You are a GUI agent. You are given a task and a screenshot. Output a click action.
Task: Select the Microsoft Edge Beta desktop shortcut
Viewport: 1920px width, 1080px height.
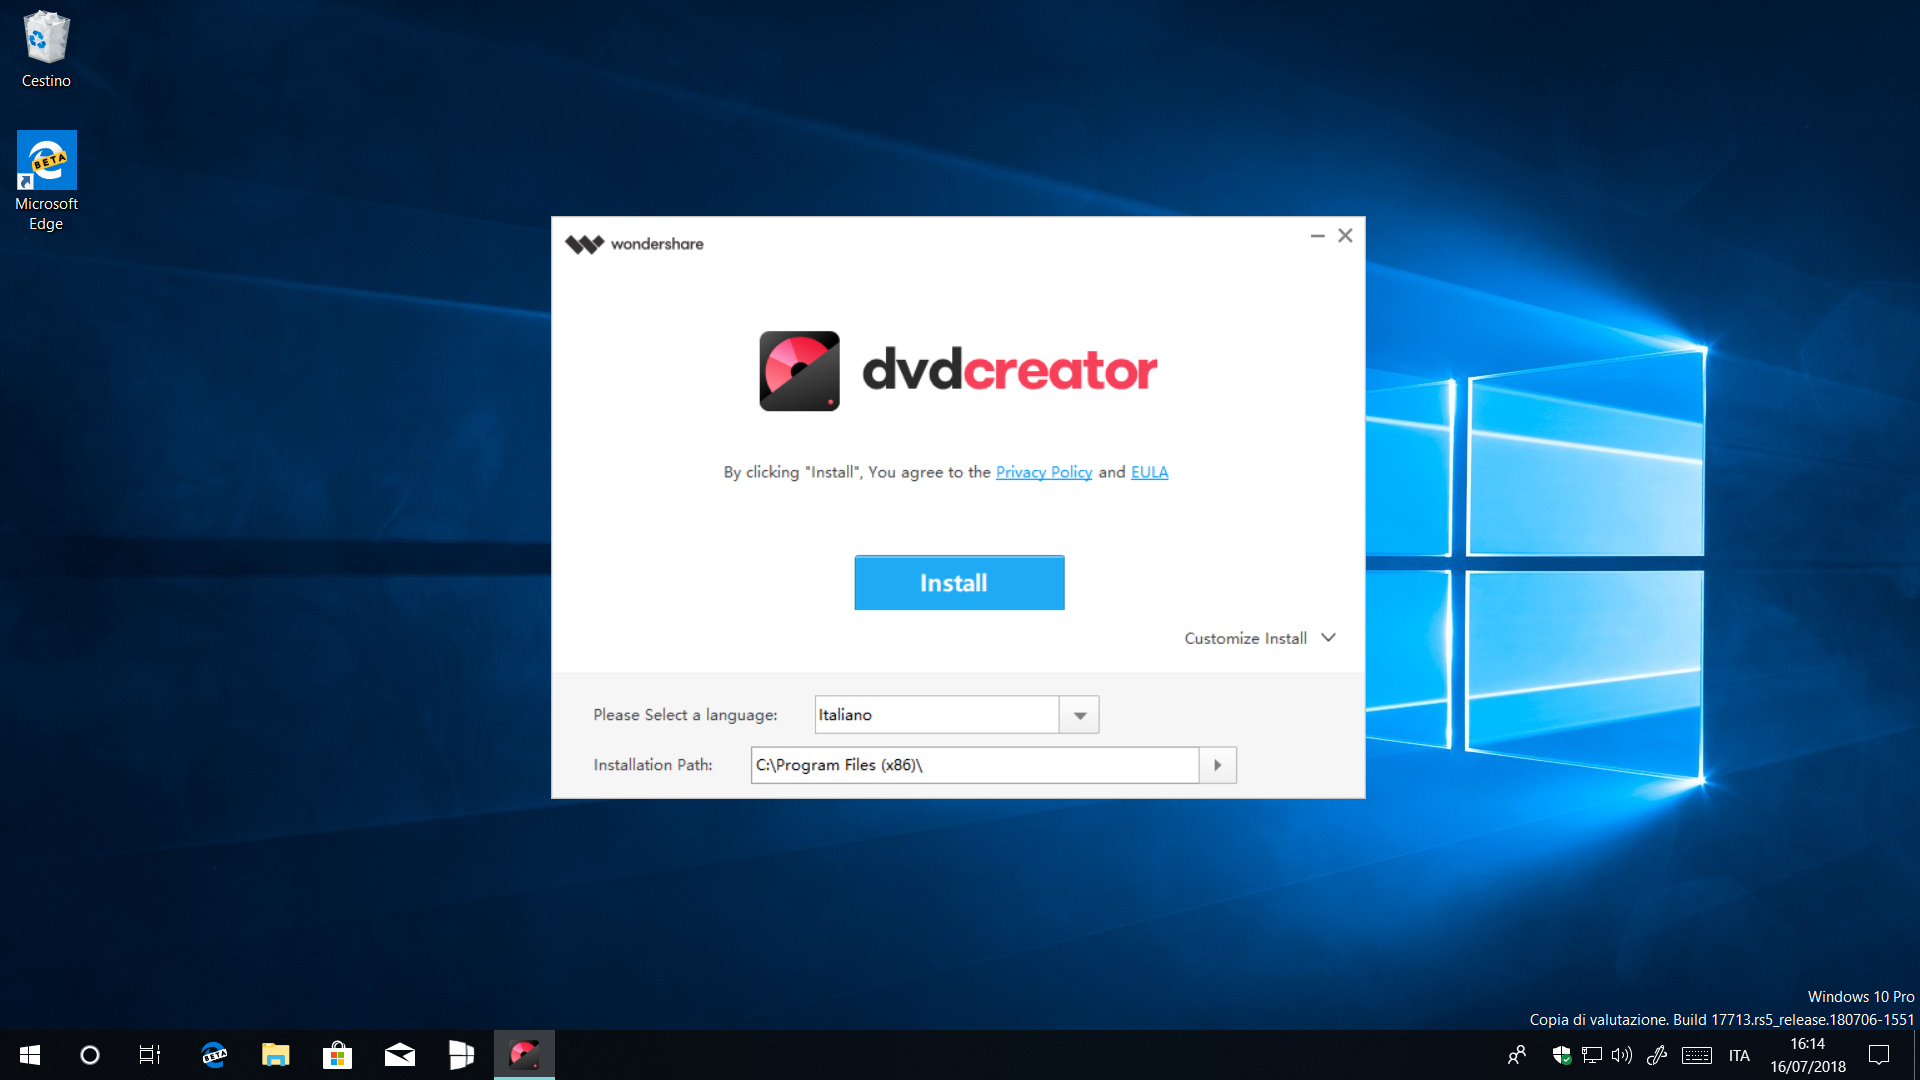46,182
